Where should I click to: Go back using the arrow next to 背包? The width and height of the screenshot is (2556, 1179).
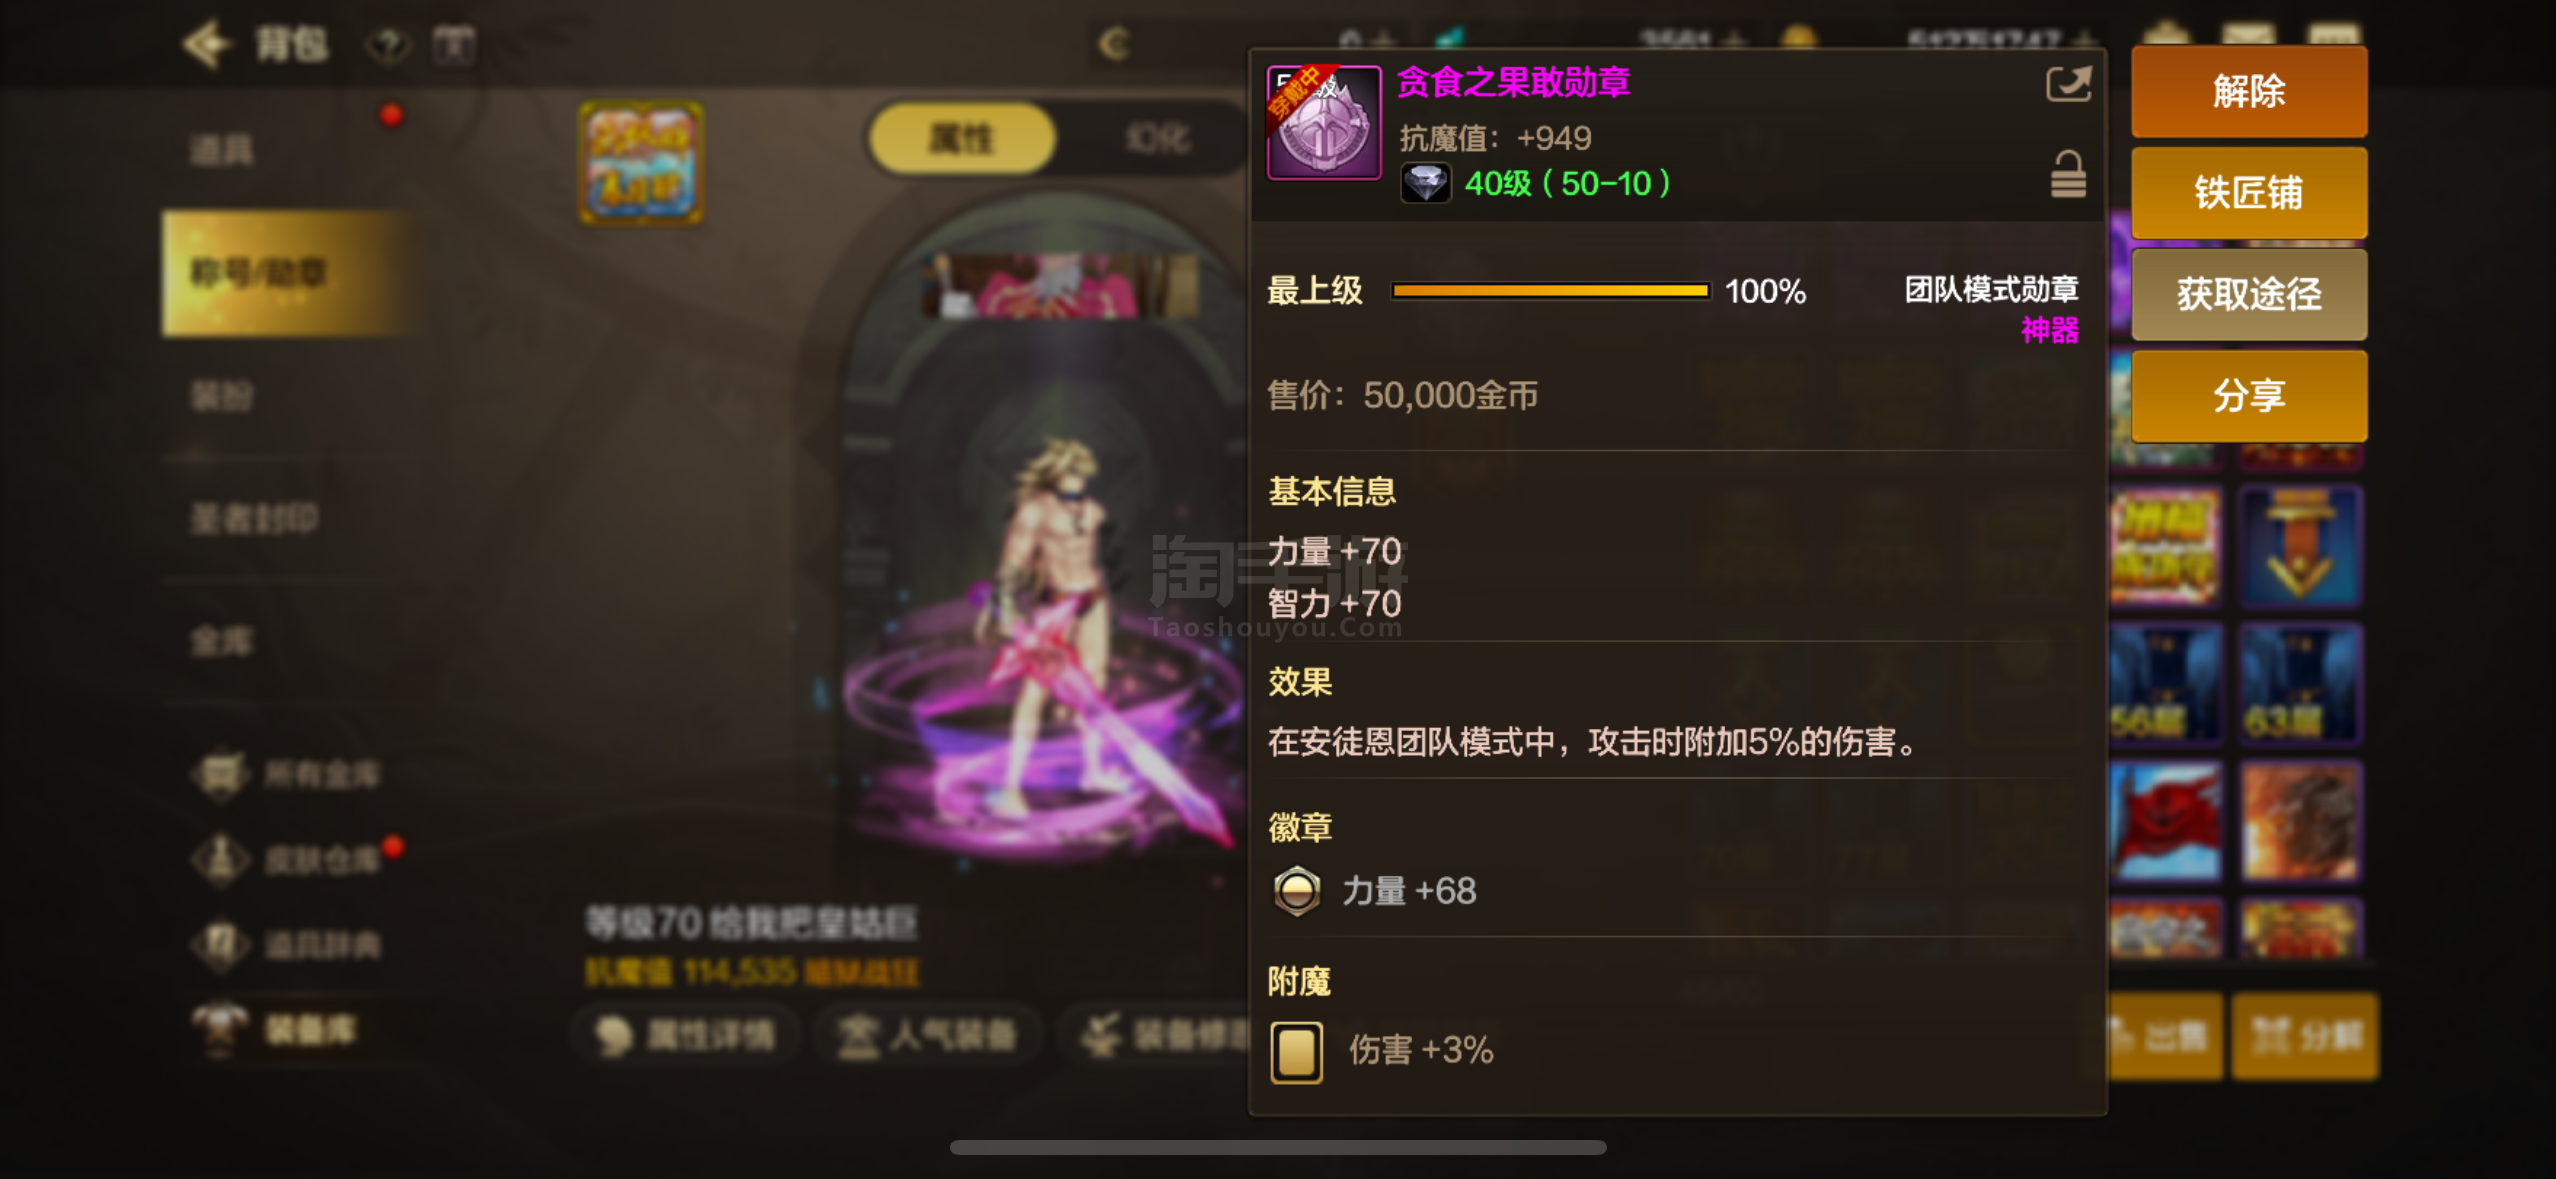pyautogui.click(x=206, y=44)
